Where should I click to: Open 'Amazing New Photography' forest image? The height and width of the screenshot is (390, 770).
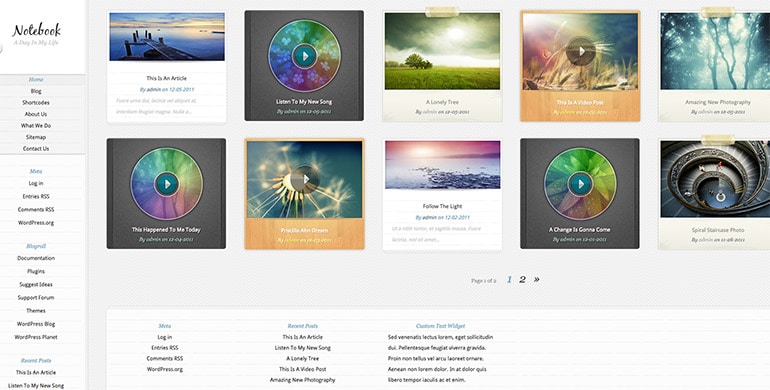[x=715, y=51]
